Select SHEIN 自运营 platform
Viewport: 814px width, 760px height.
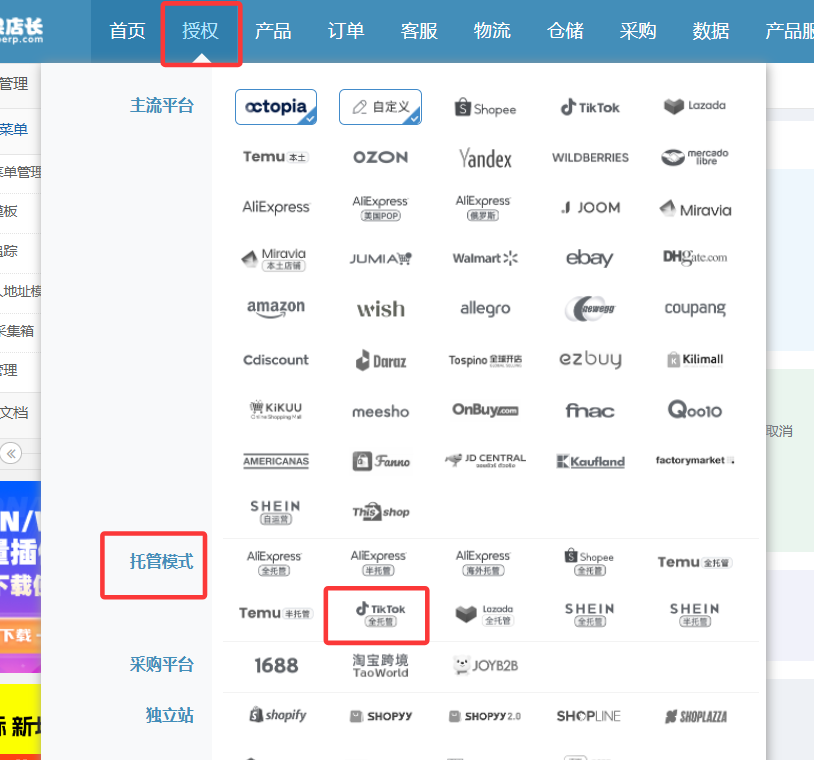[276, 512]
